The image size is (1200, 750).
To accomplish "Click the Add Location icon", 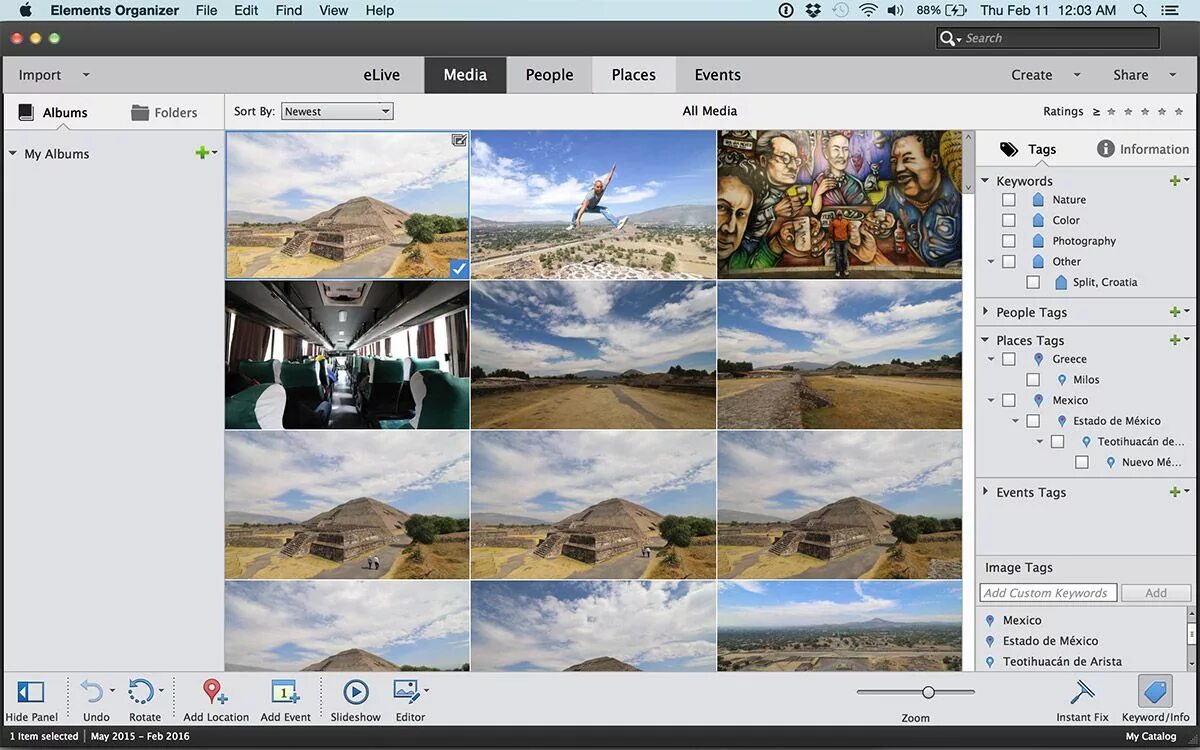I will point(214,692).
